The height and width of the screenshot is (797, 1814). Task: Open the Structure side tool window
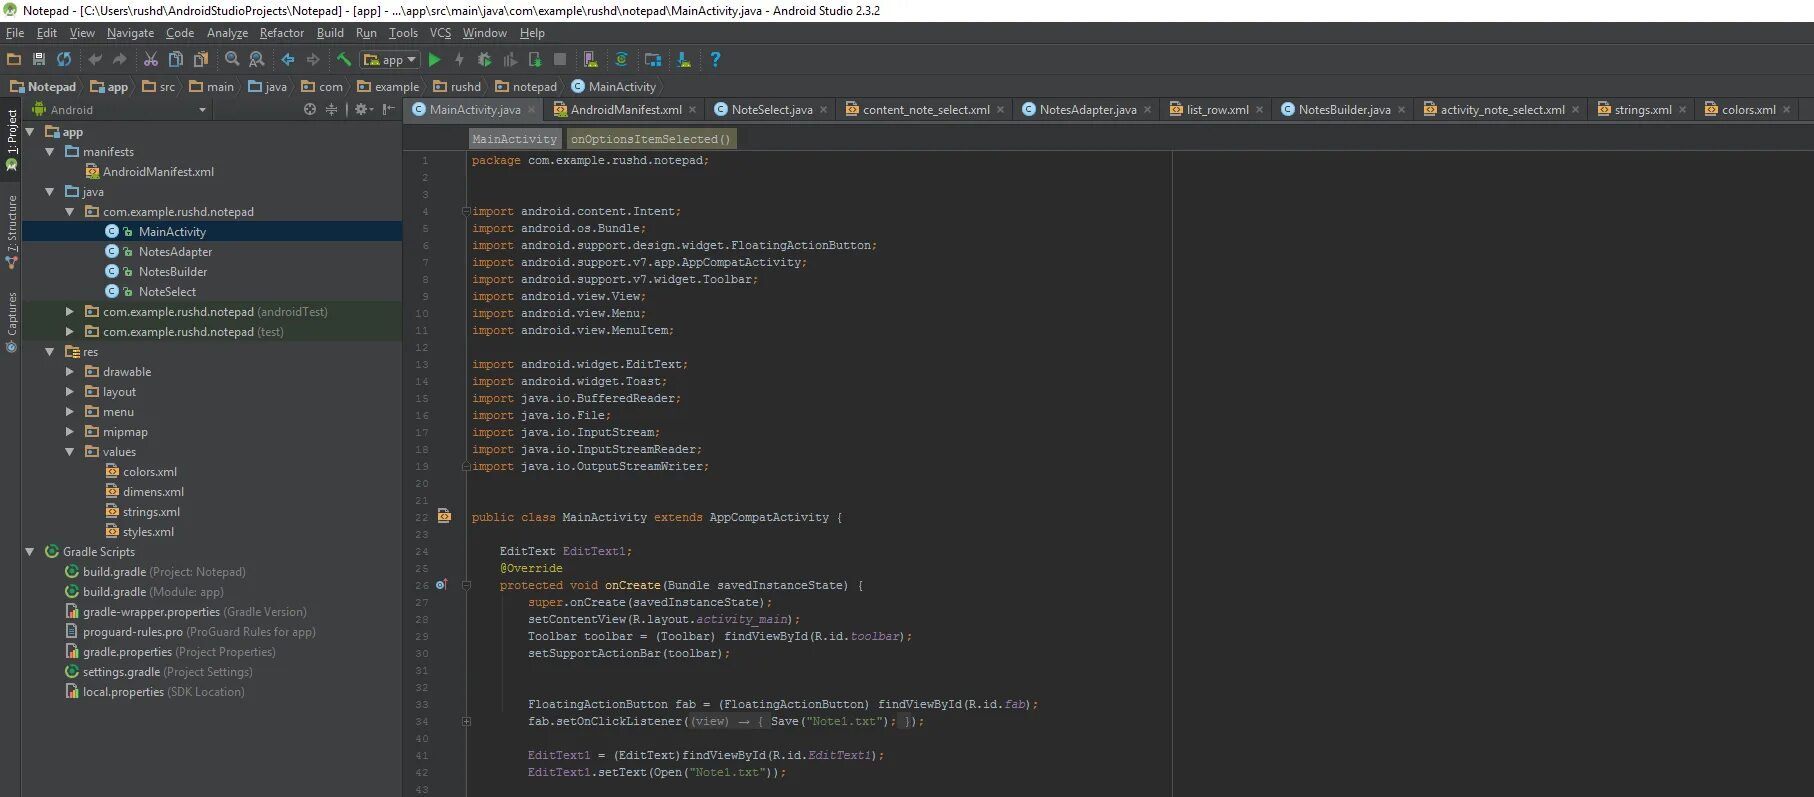pos(11,231)
